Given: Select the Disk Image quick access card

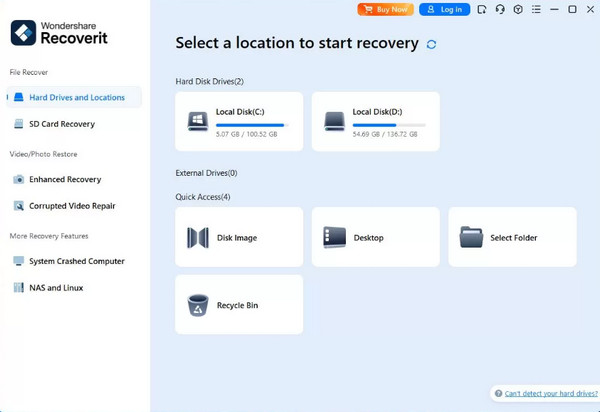Looking at the screenshot, I should (x=239, y=237).
